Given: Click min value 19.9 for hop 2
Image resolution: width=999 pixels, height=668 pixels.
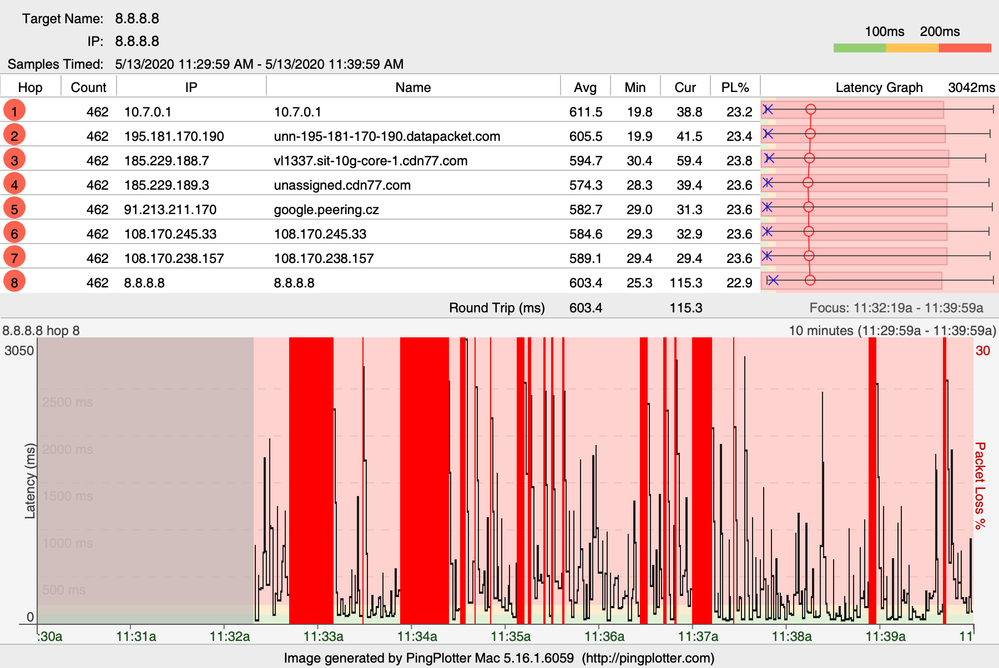Looking at the screenshot, I should pos(639,136).
